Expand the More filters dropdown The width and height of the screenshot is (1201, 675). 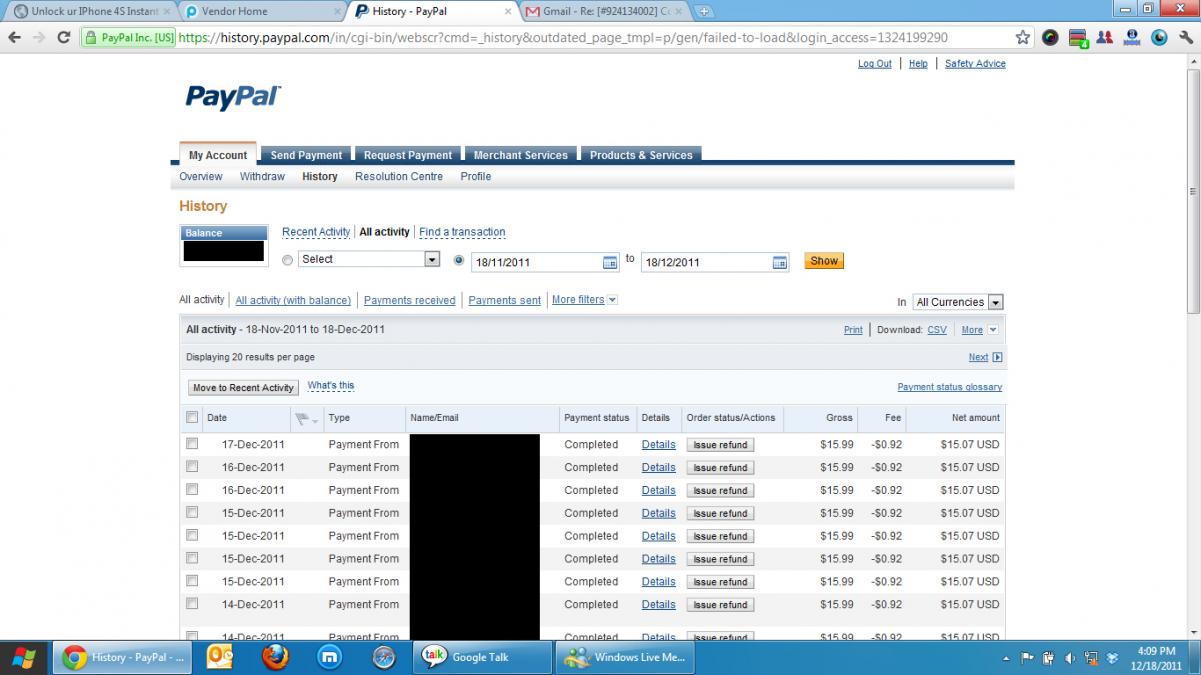pos(584,300)
